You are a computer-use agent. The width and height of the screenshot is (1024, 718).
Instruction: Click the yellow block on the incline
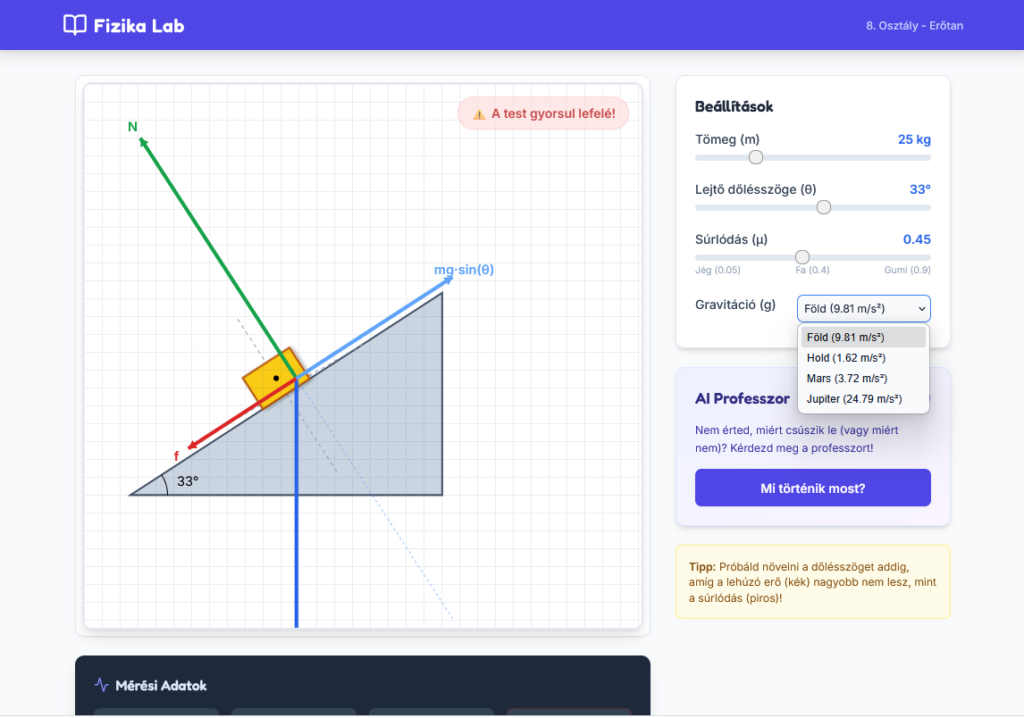coord(274,378)
